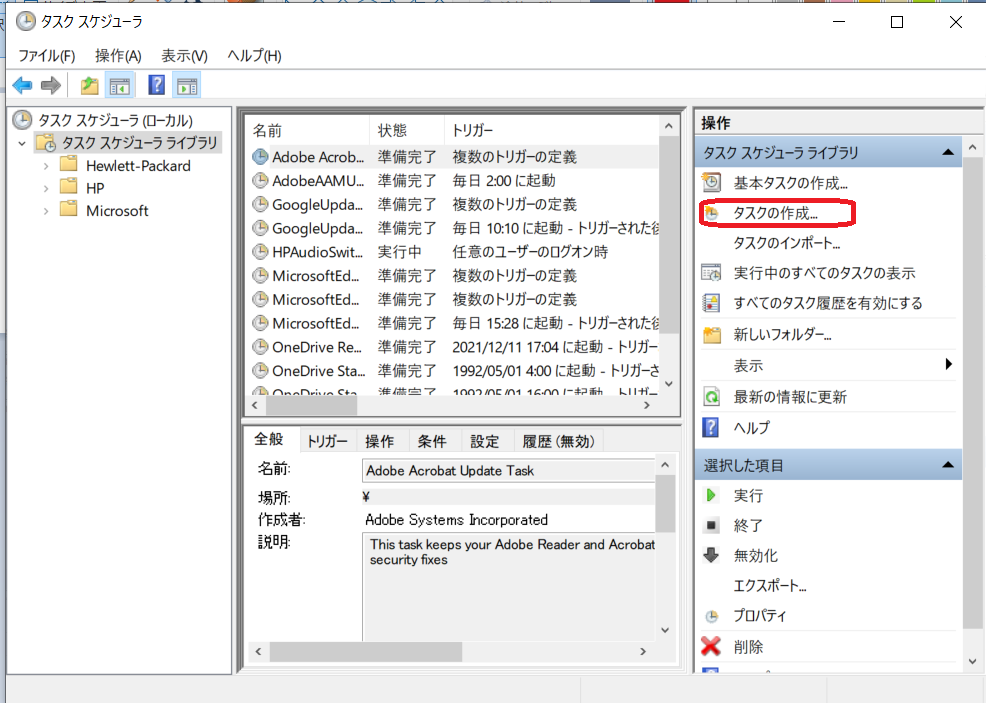This screenshot has width=986, height=703.
Task: Click the basic task creation wizard icon
Action: coord(712,183)
